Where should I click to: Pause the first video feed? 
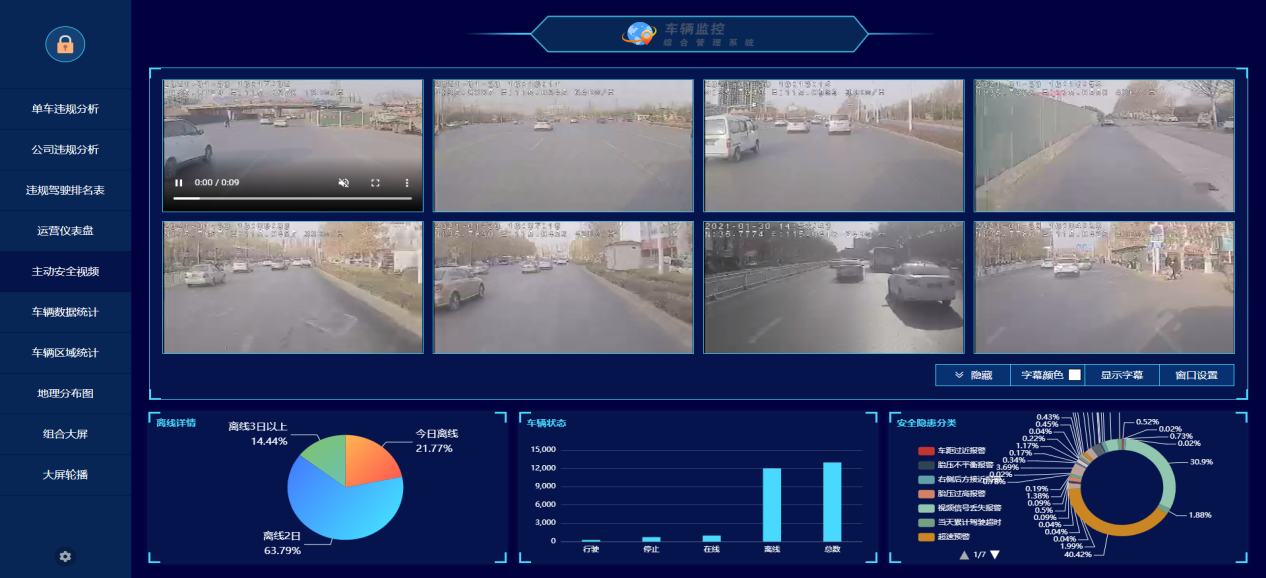click(x=179, y=183)
